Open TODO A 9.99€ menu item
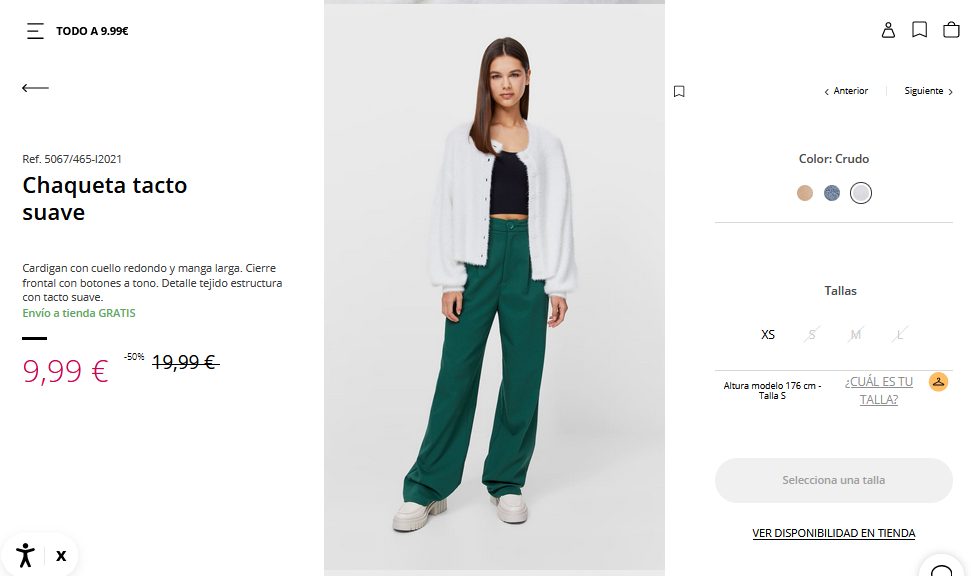 coord(92,31)
